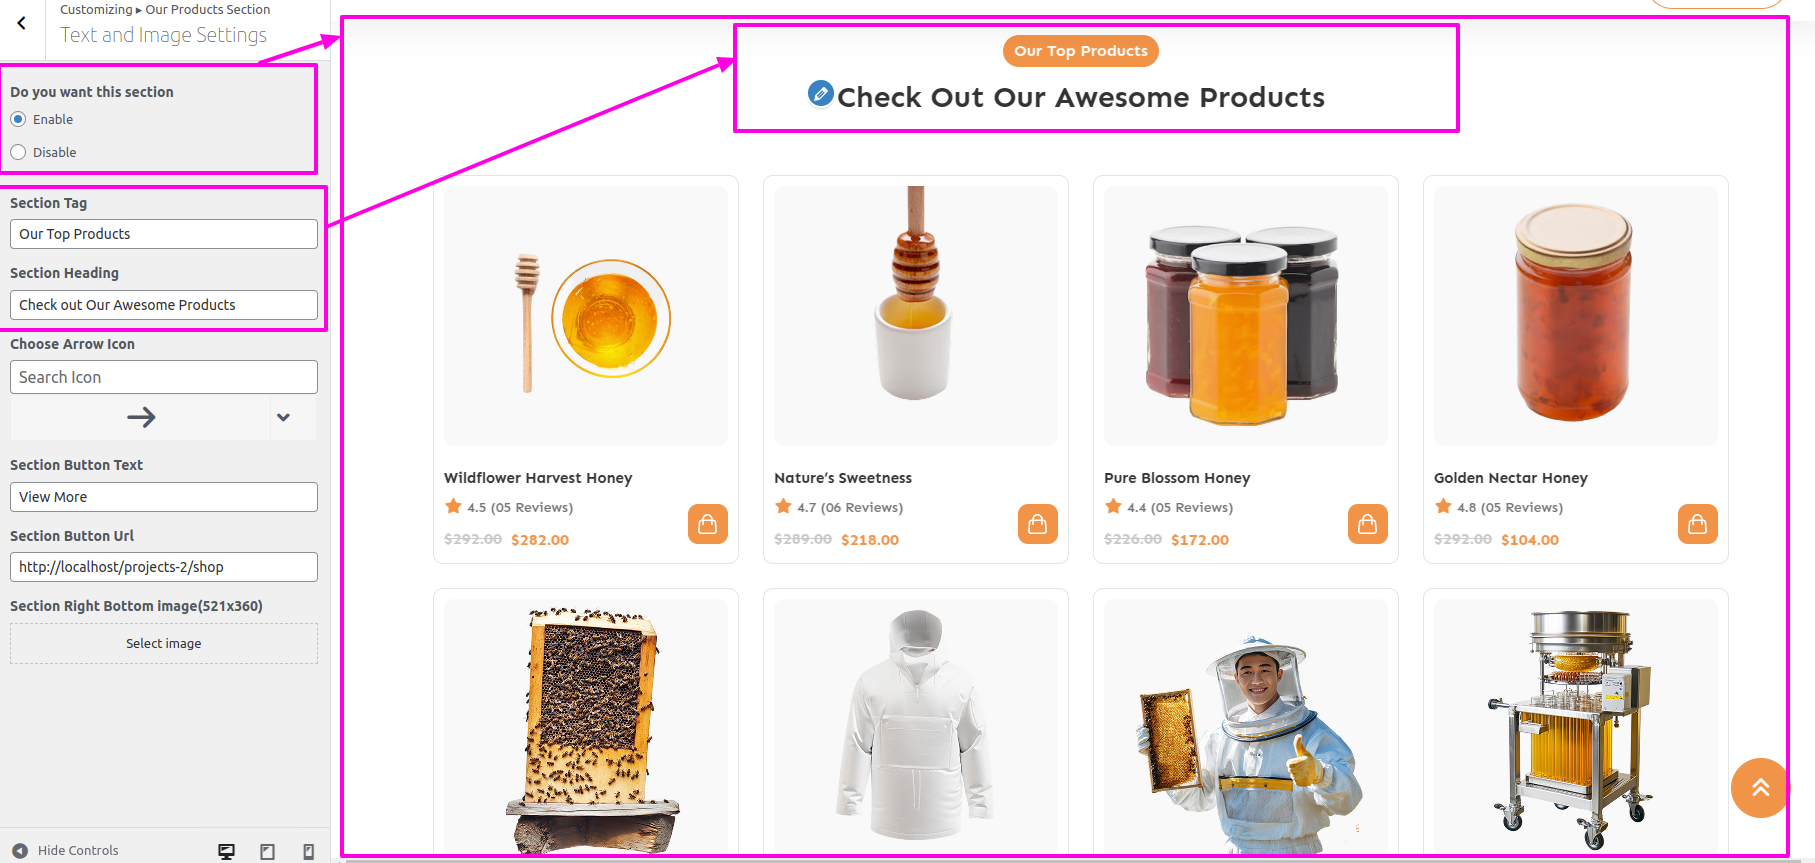Click cart icon for Nature's Sweetness
This screenshot has height=863, width=1815.
(1037, 524)
